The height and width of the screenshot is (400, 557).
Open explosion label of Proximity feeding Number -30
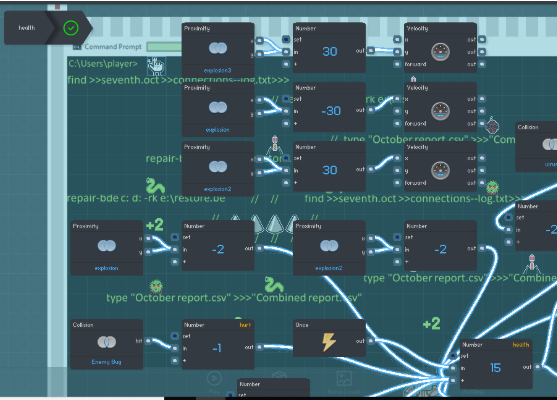(217, 130)
